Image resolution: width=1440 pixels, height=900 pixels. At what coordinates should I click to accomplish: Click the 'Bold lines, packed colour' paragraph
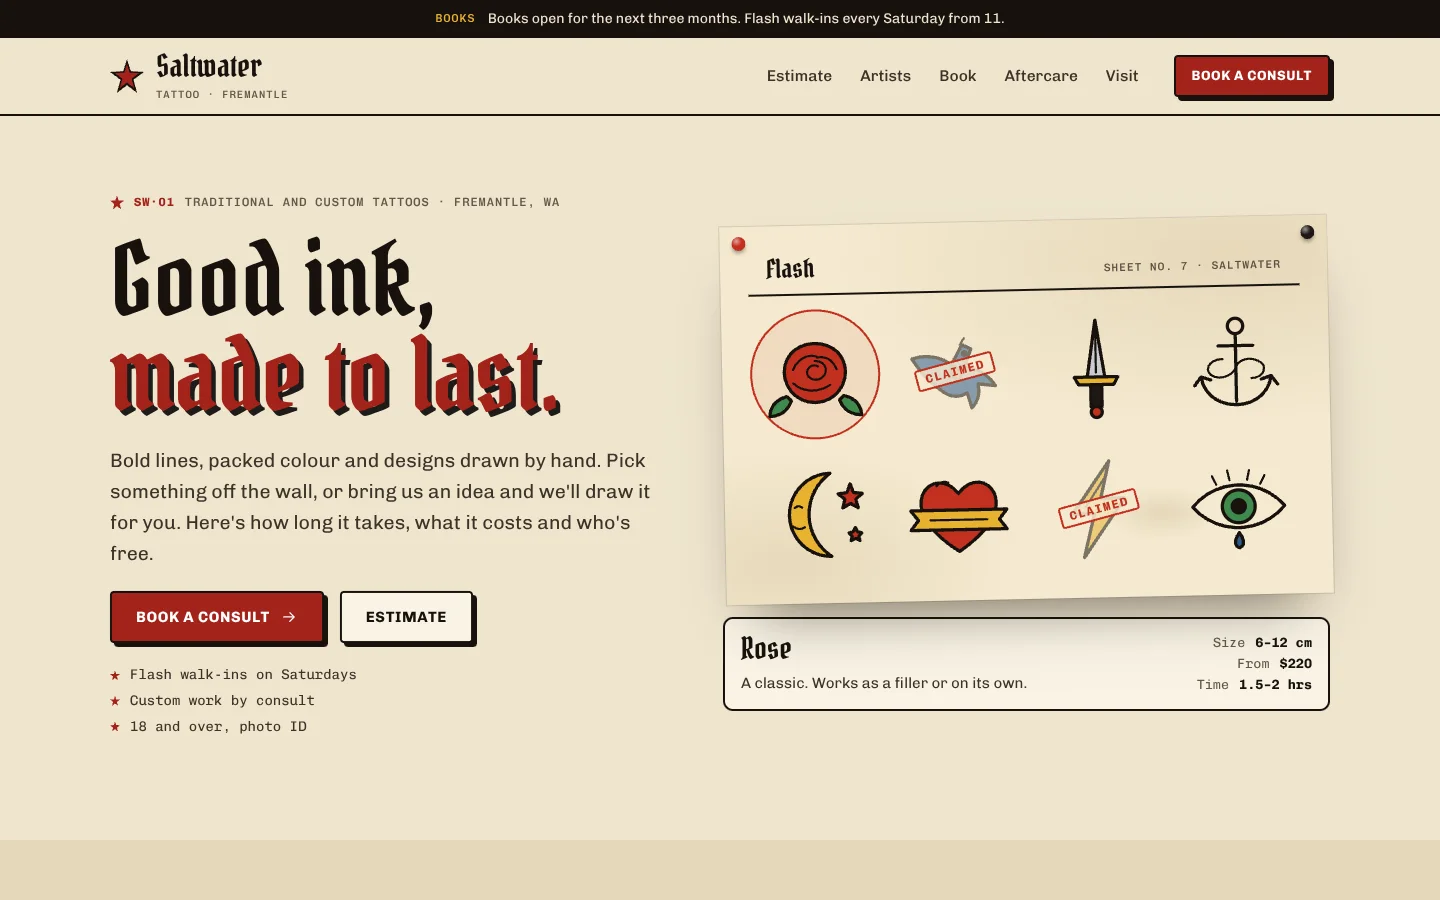tap(381, 507)
